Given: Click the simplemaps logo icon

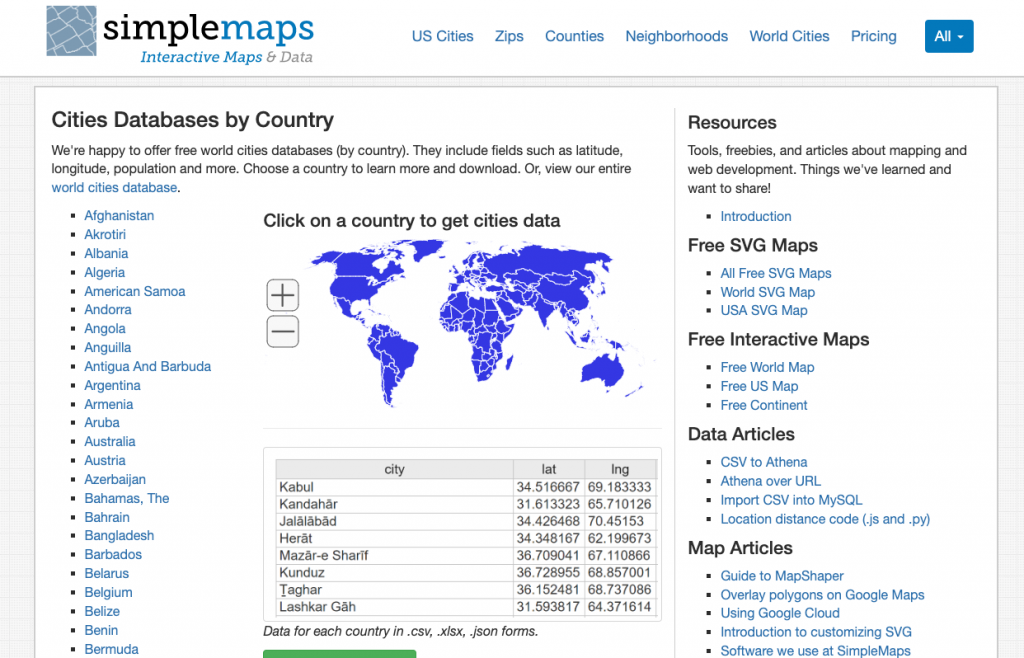Looking at the screenshot, I should 71,31.
